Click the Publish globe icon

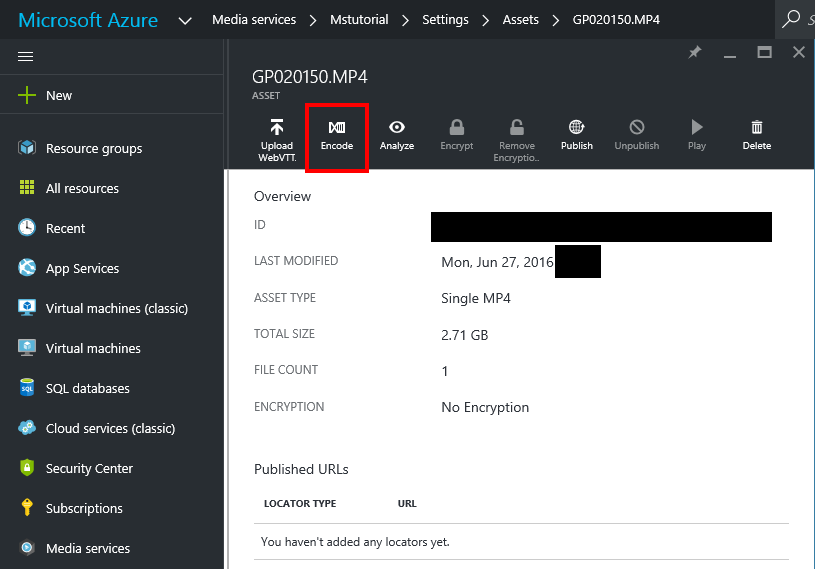coord(576,127)
